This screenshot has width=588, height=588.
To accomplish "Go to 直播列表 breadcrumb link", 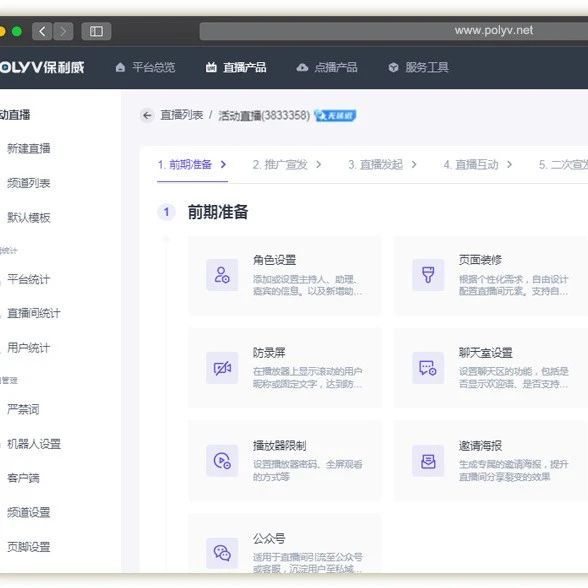I will pos(182,115).
